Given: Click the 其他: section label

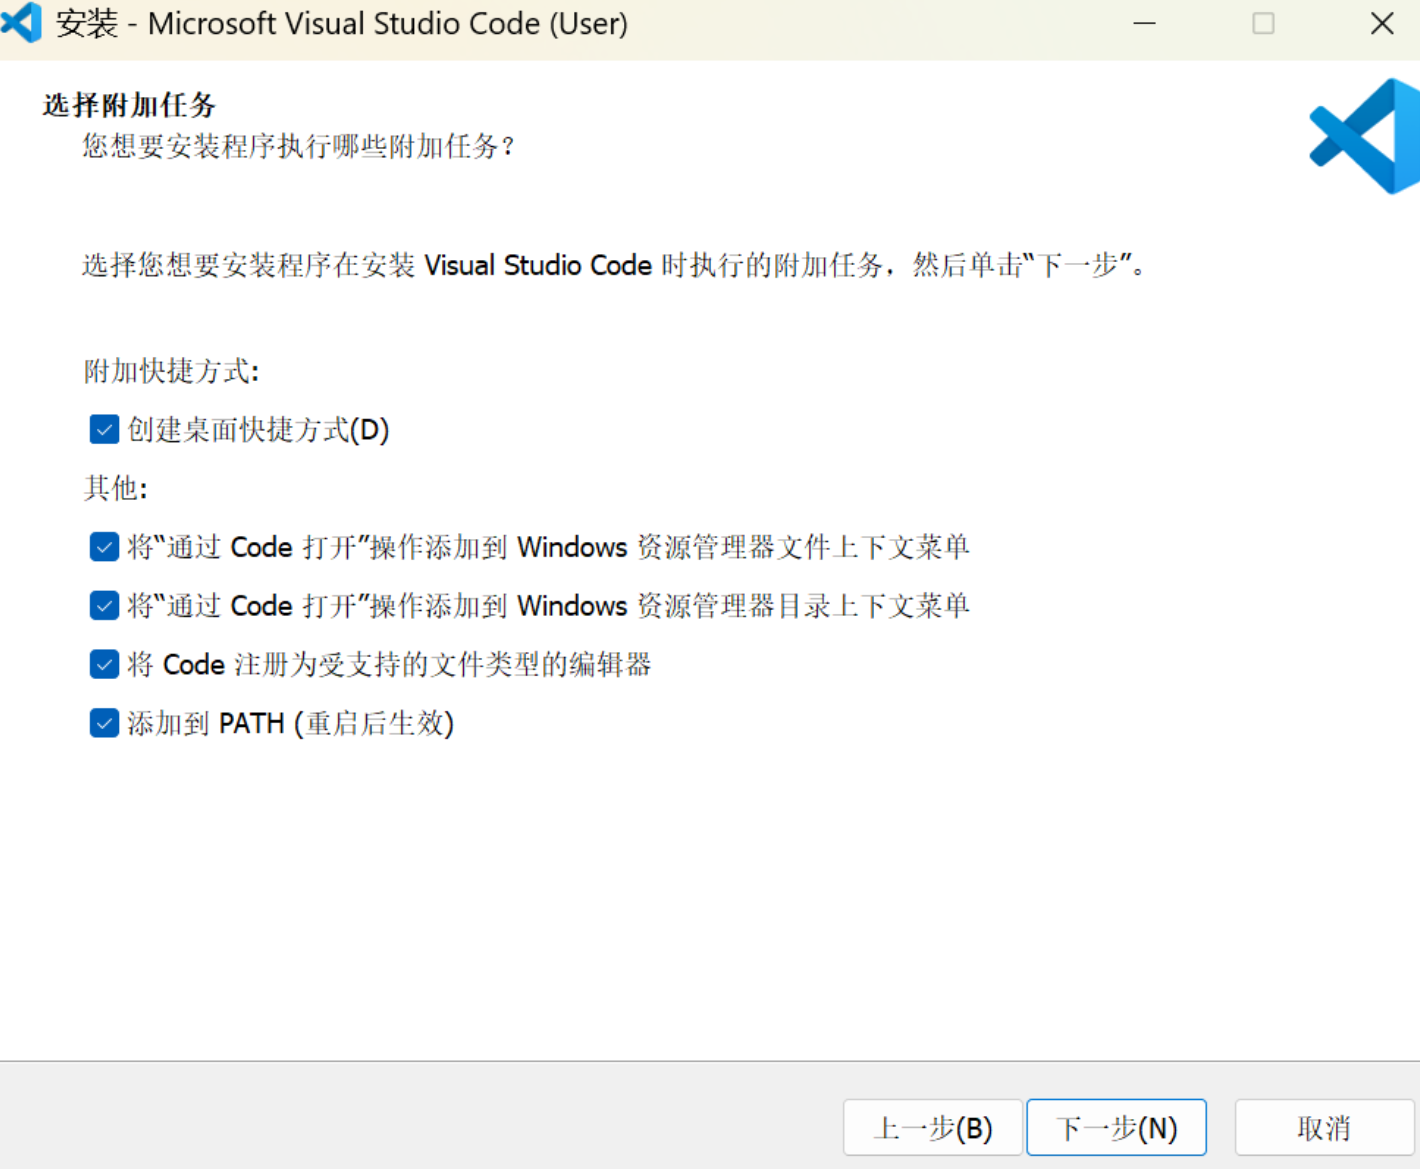Looking at the screenshot, I should [115, 488].
